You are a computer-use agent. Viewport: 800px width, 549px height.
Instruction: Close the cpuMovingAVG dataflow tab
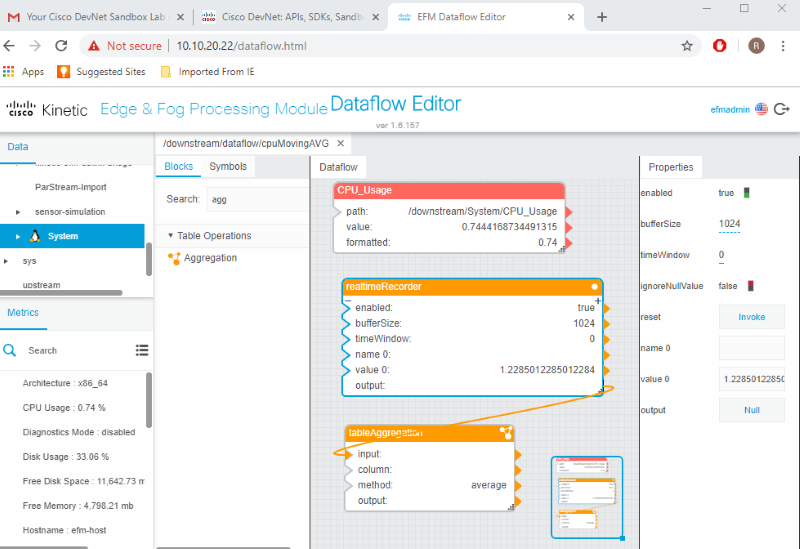(340, 143)
